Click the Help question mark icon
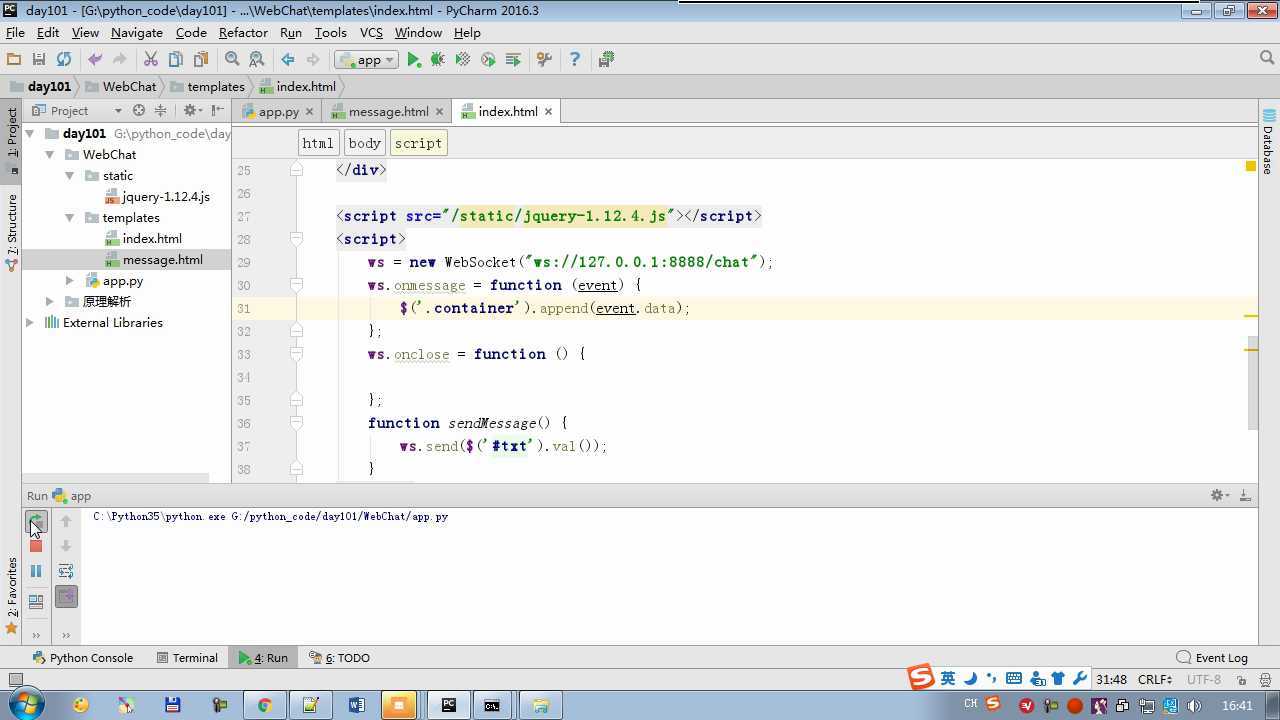This screenshot has height=720, width=1280. point(574,60)
